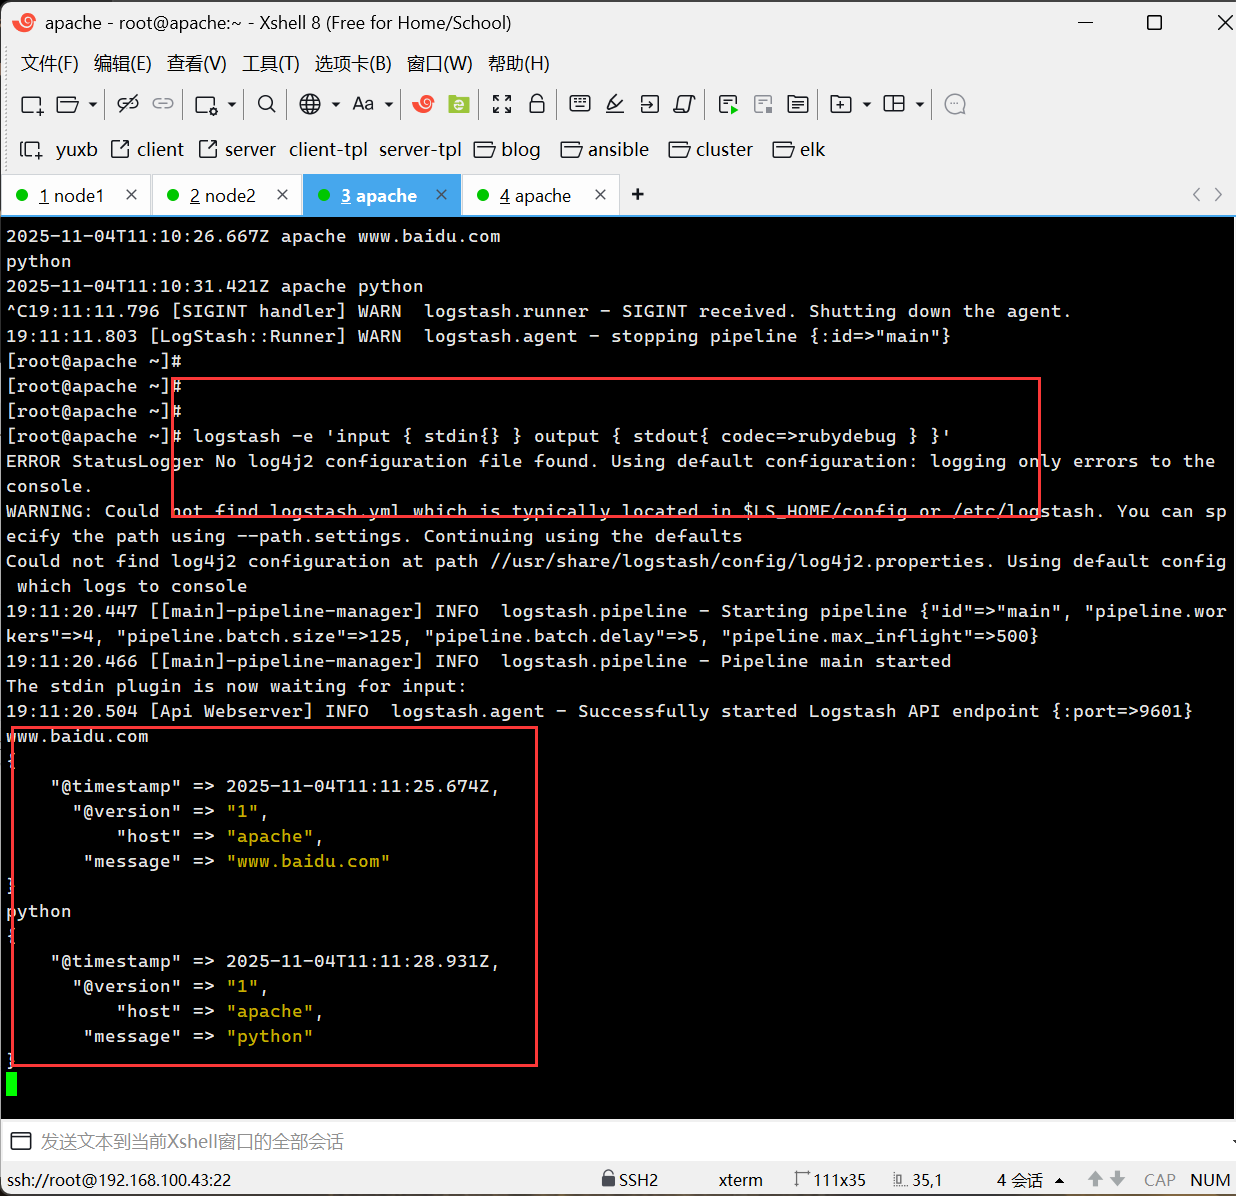Click the script scroll icon
This screenshot has width=1236, height=1196.
coord(685,104)
